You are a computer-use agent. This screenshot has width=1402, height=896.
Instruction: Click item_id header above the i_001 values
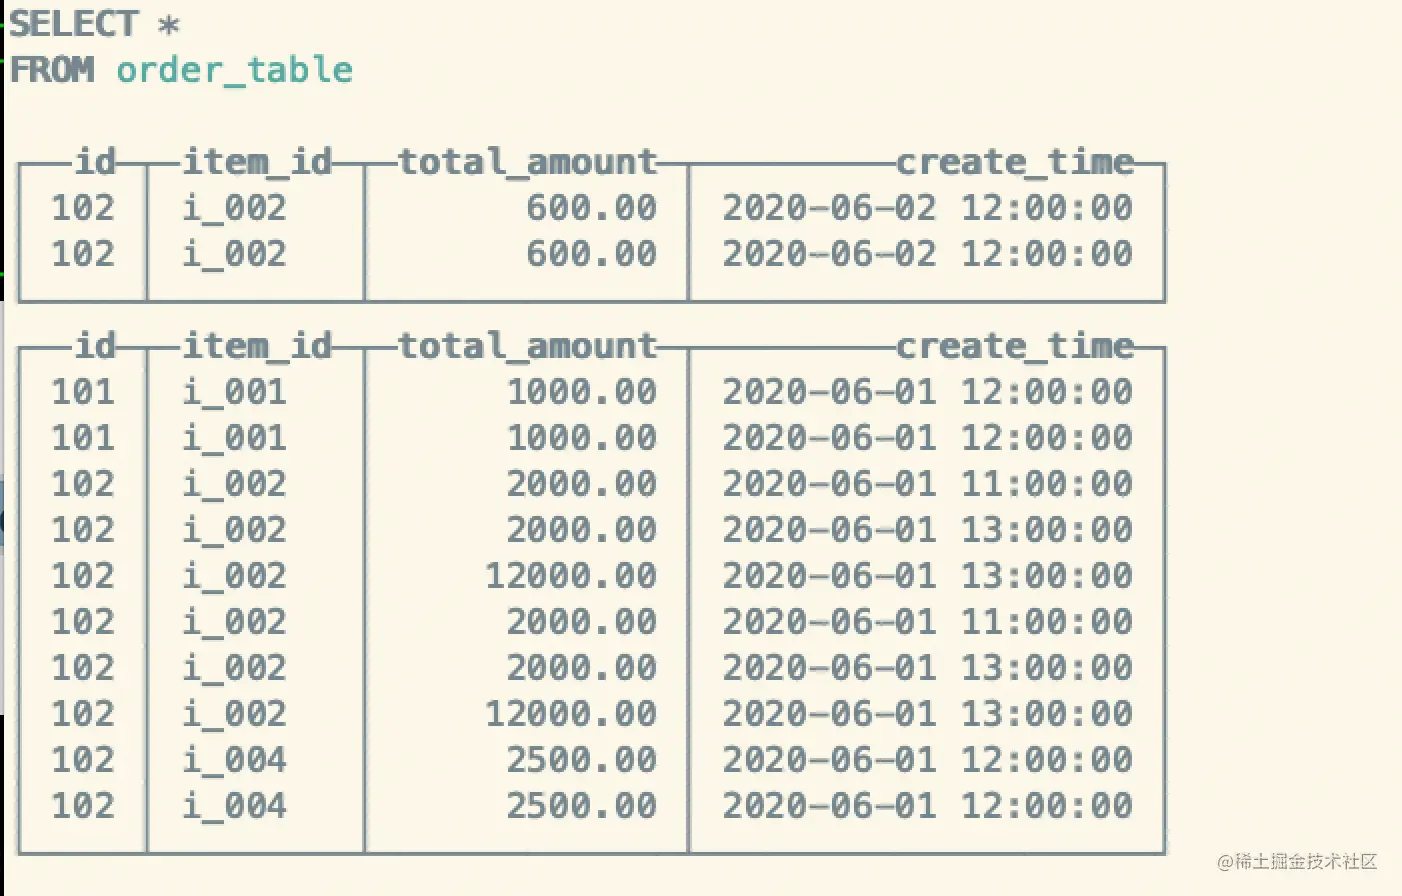click(257, 346)
